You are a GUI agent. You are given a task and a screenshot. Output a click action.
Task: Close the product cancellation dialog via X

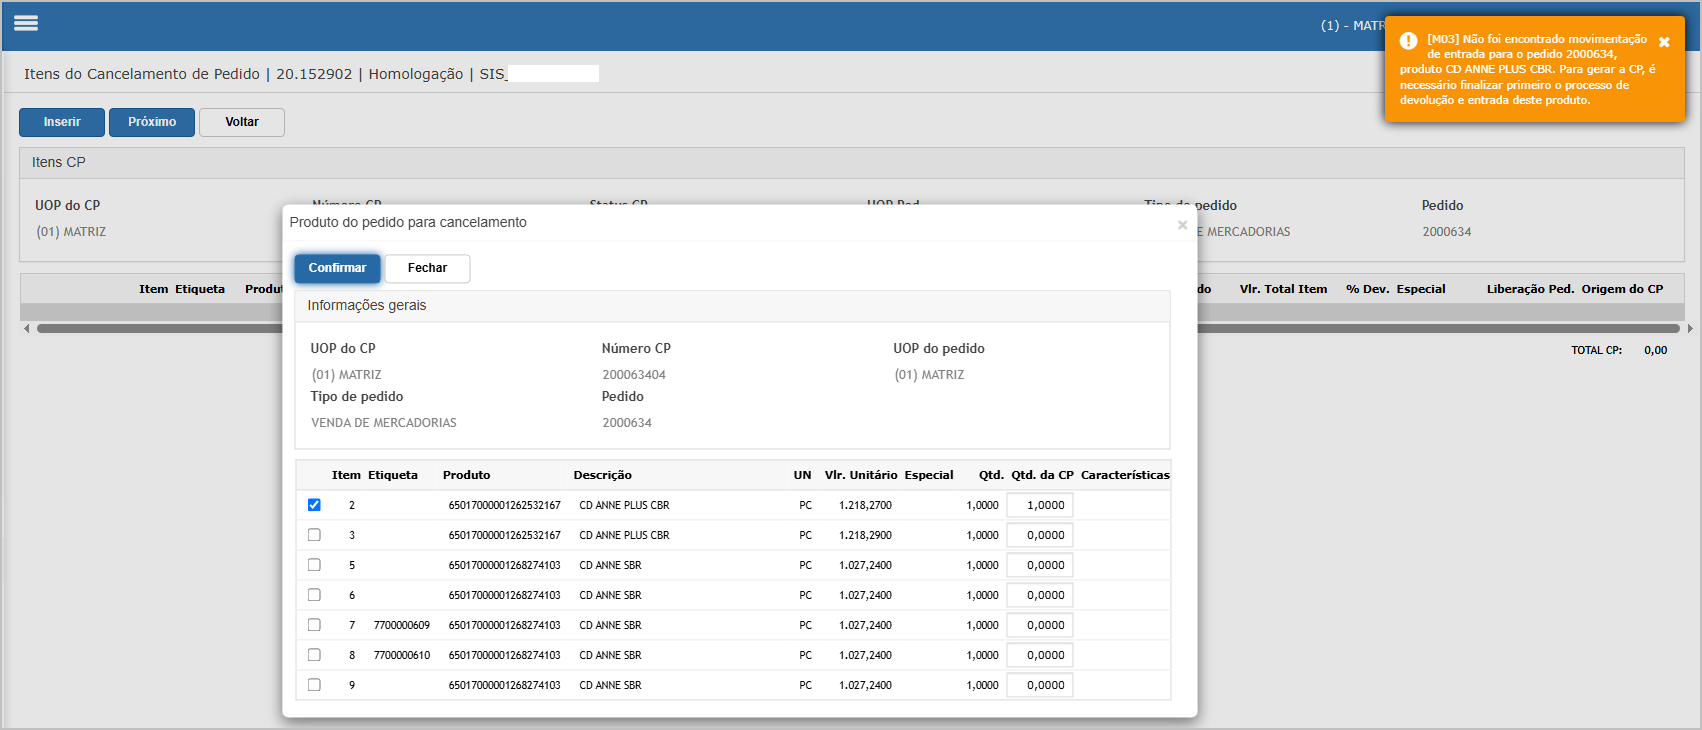pyautogui.click(x=1182, y=225)
